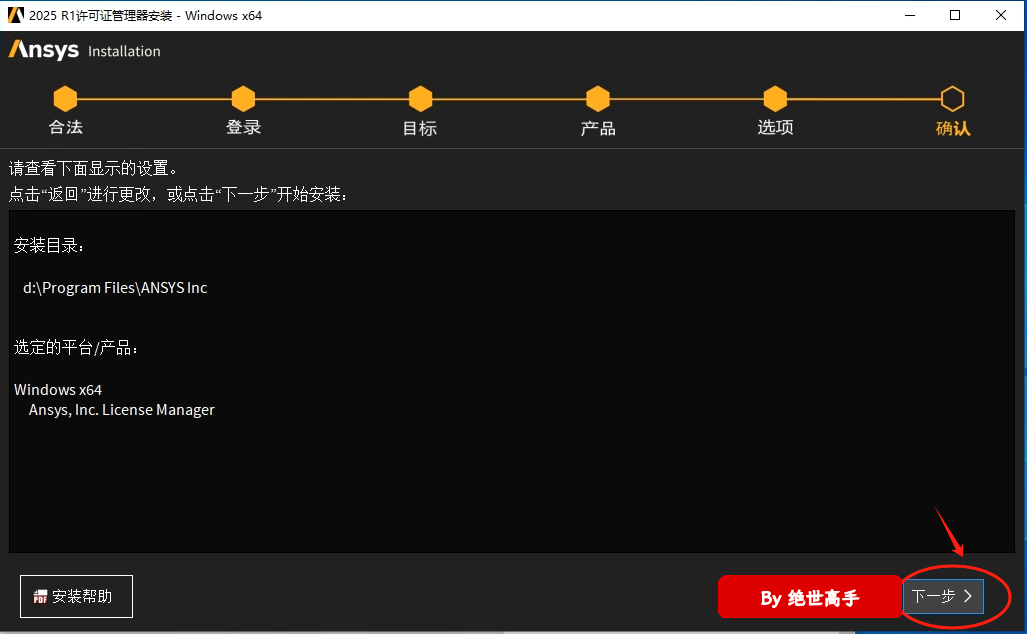
Task: Select the 确认 step label
Action: coord(953,128)
